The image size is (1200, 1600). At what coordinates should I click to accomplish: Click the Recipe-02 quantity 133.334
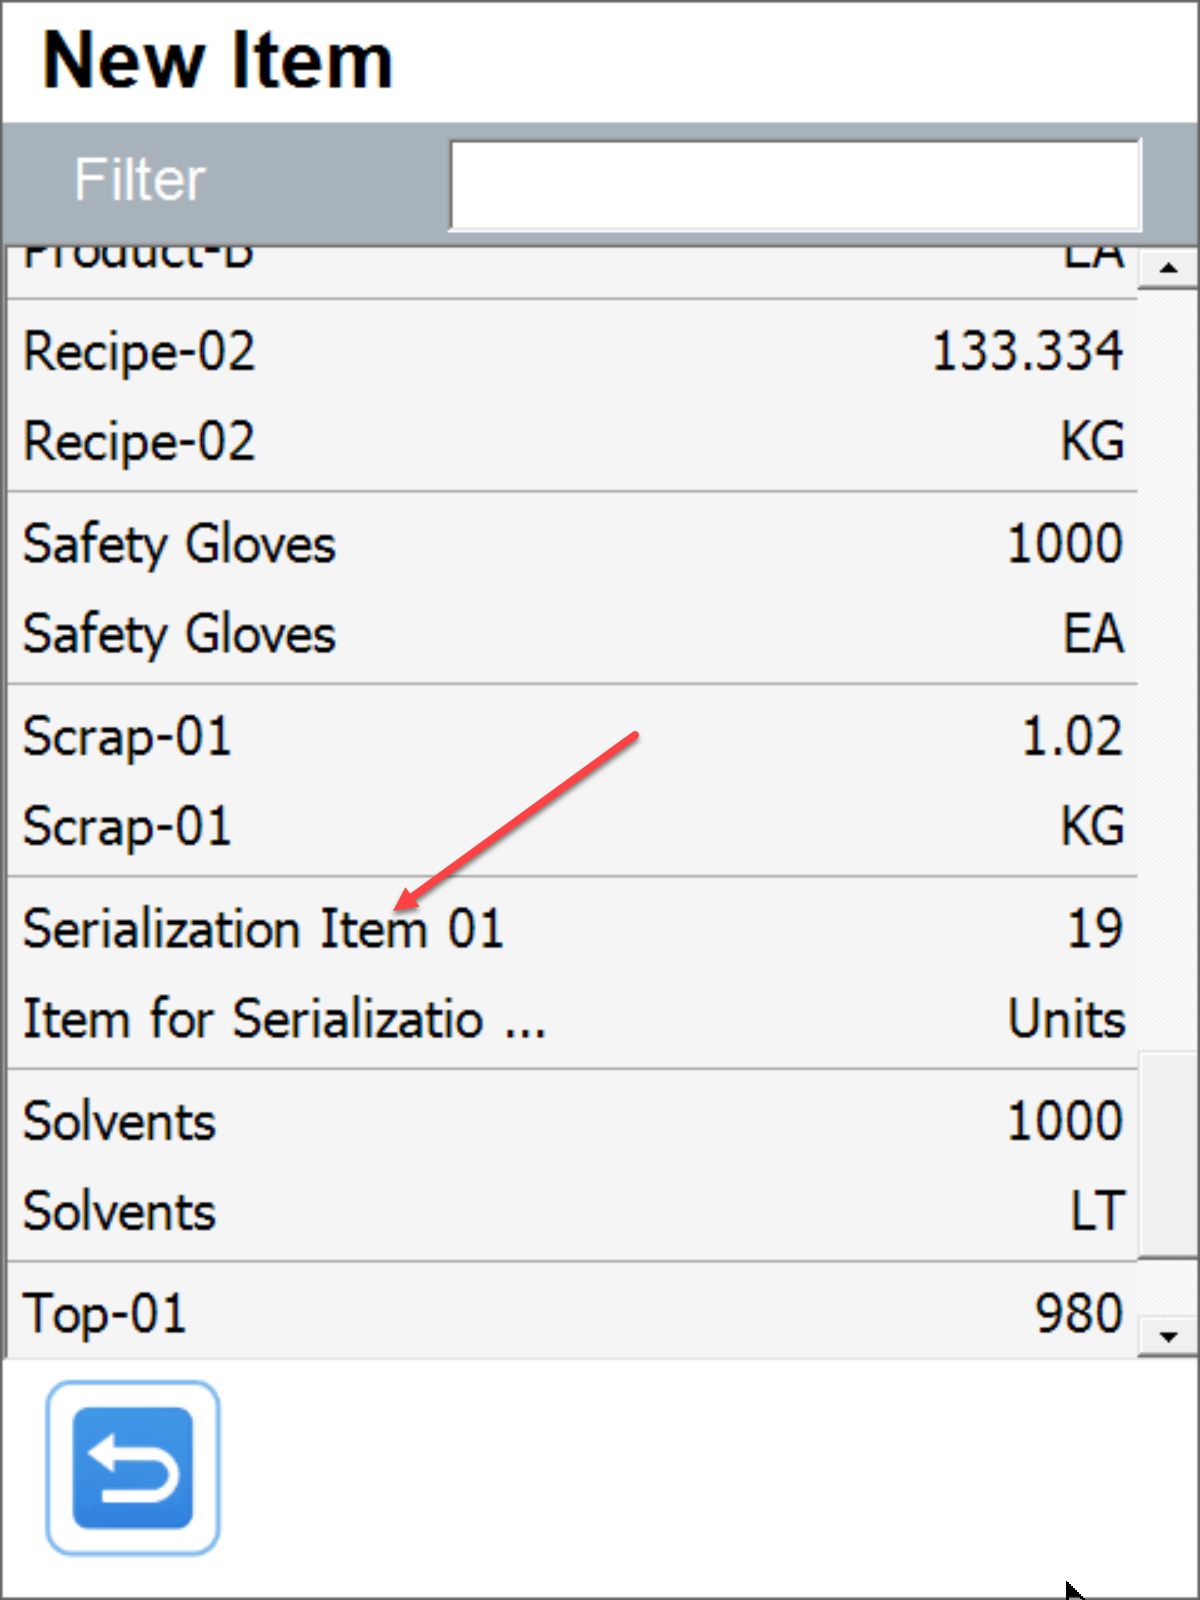(x=1027, y=352)
